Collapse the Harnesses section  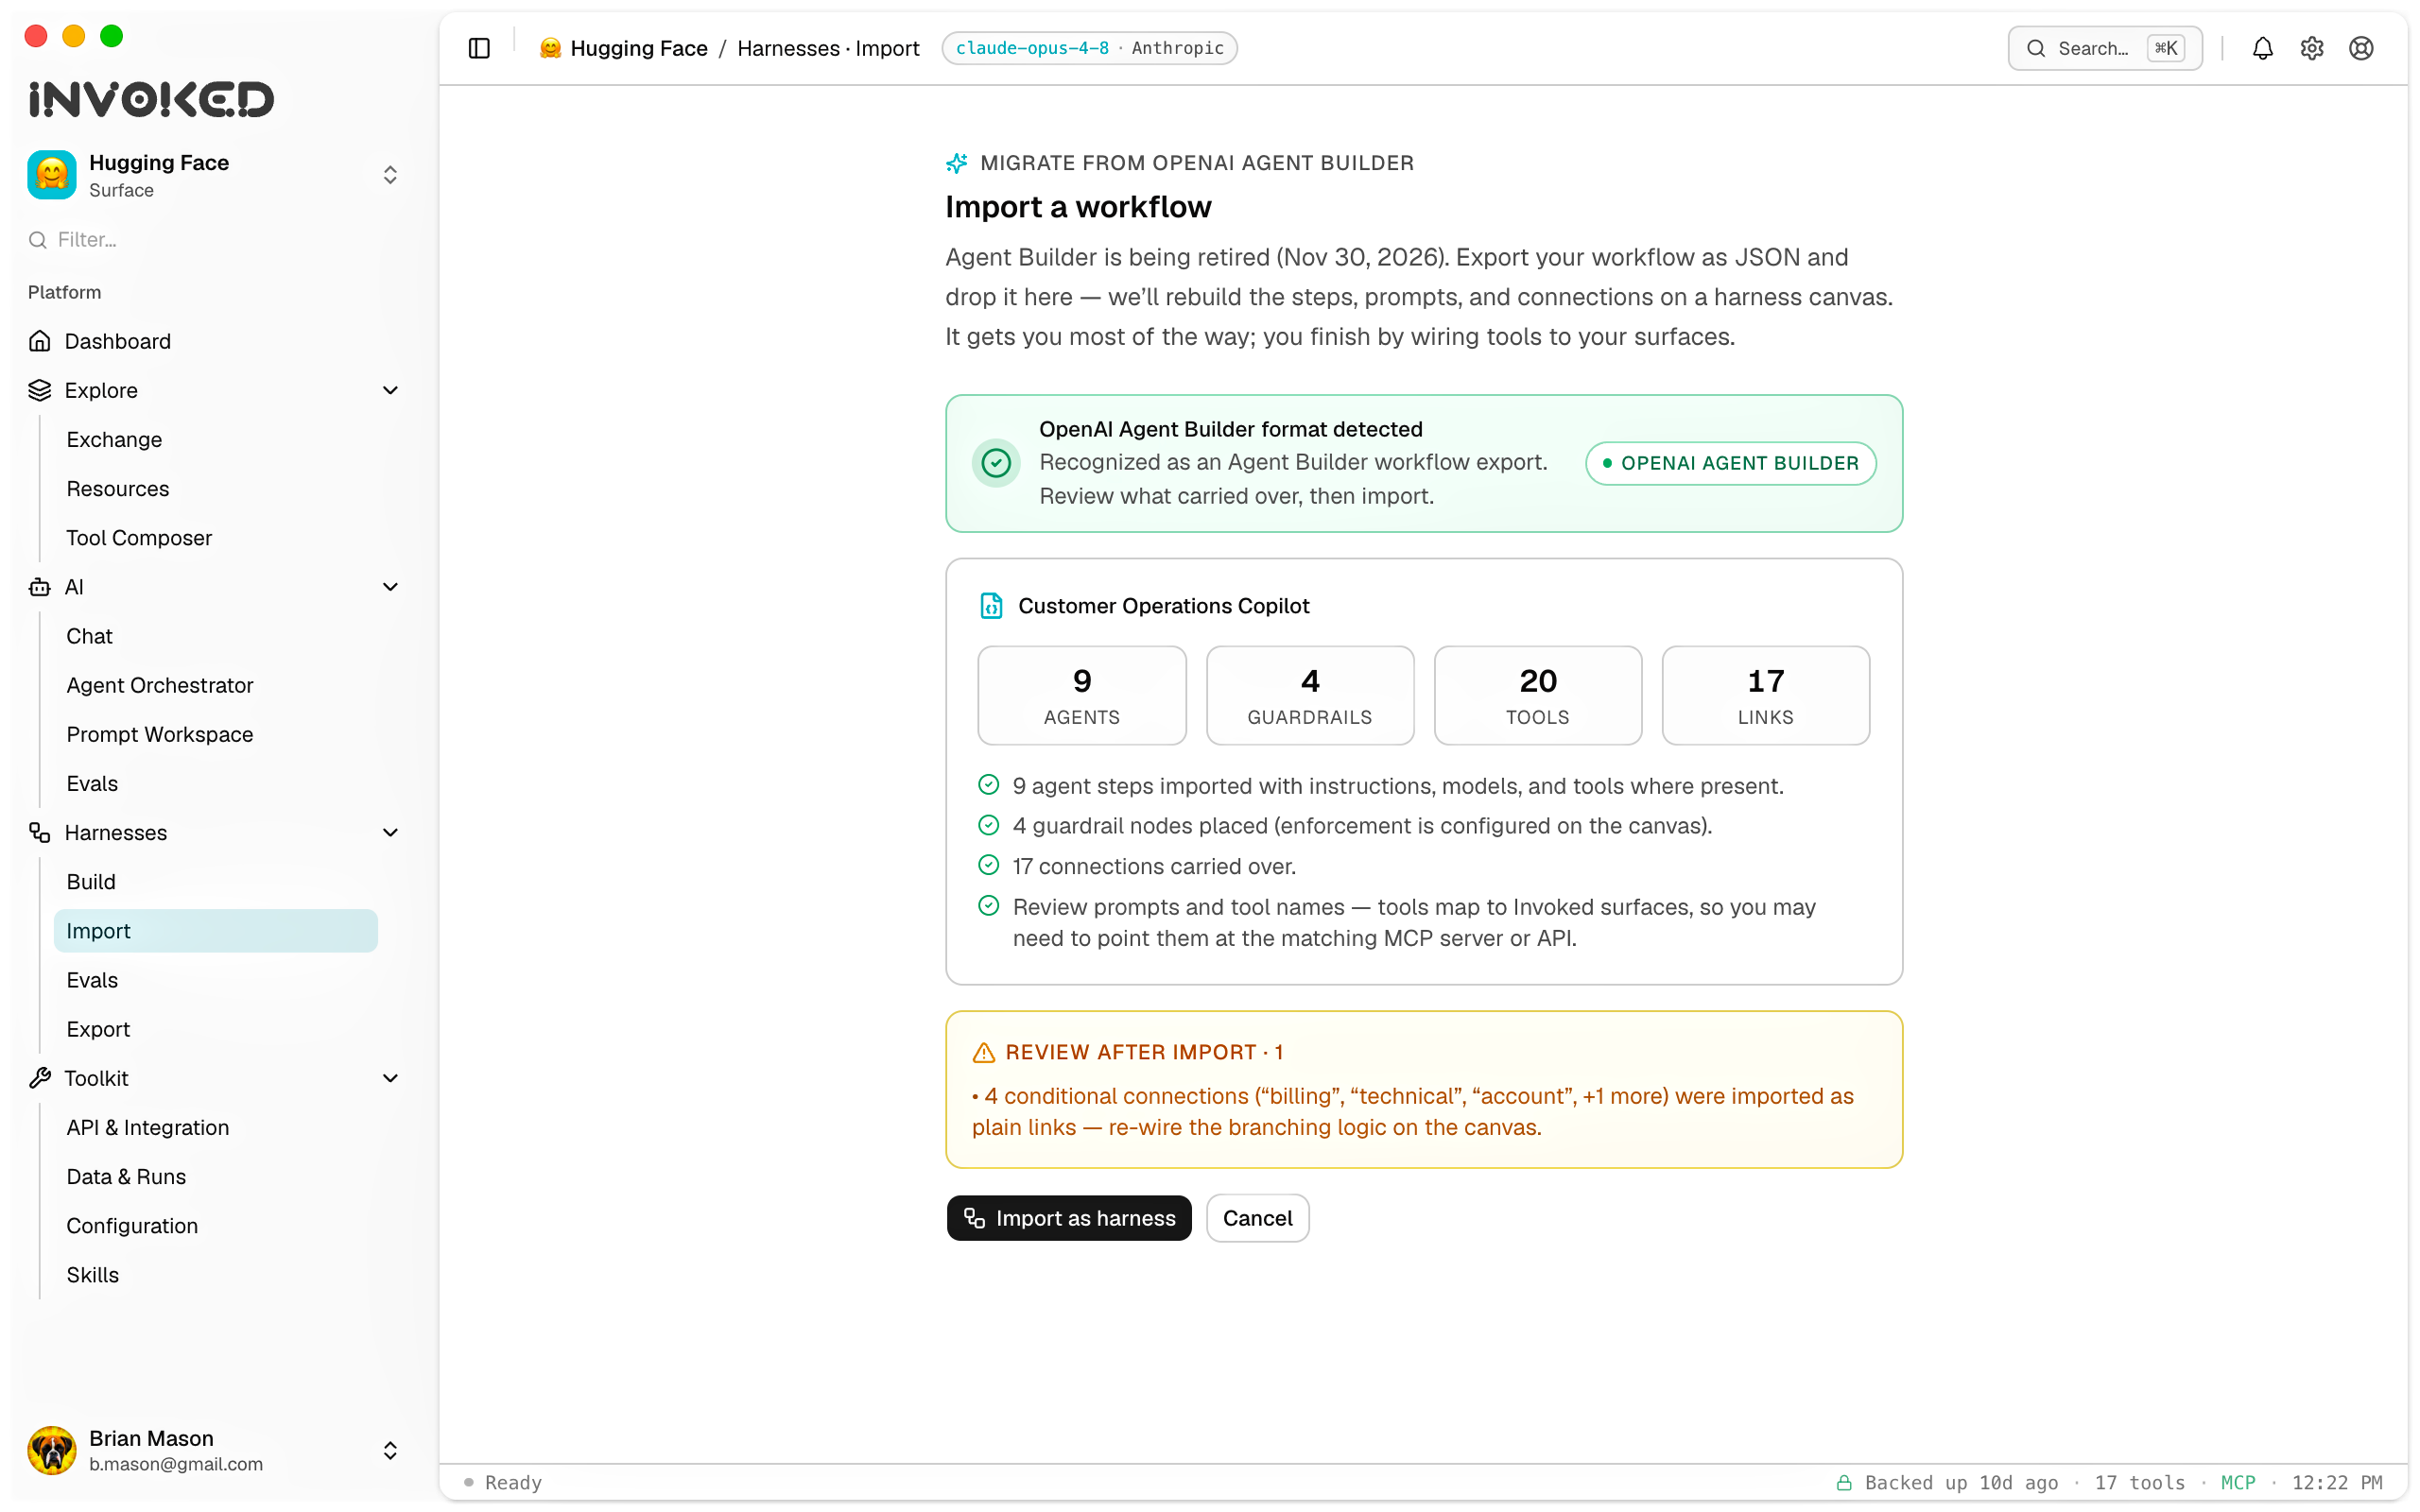(x=390, y=832)
